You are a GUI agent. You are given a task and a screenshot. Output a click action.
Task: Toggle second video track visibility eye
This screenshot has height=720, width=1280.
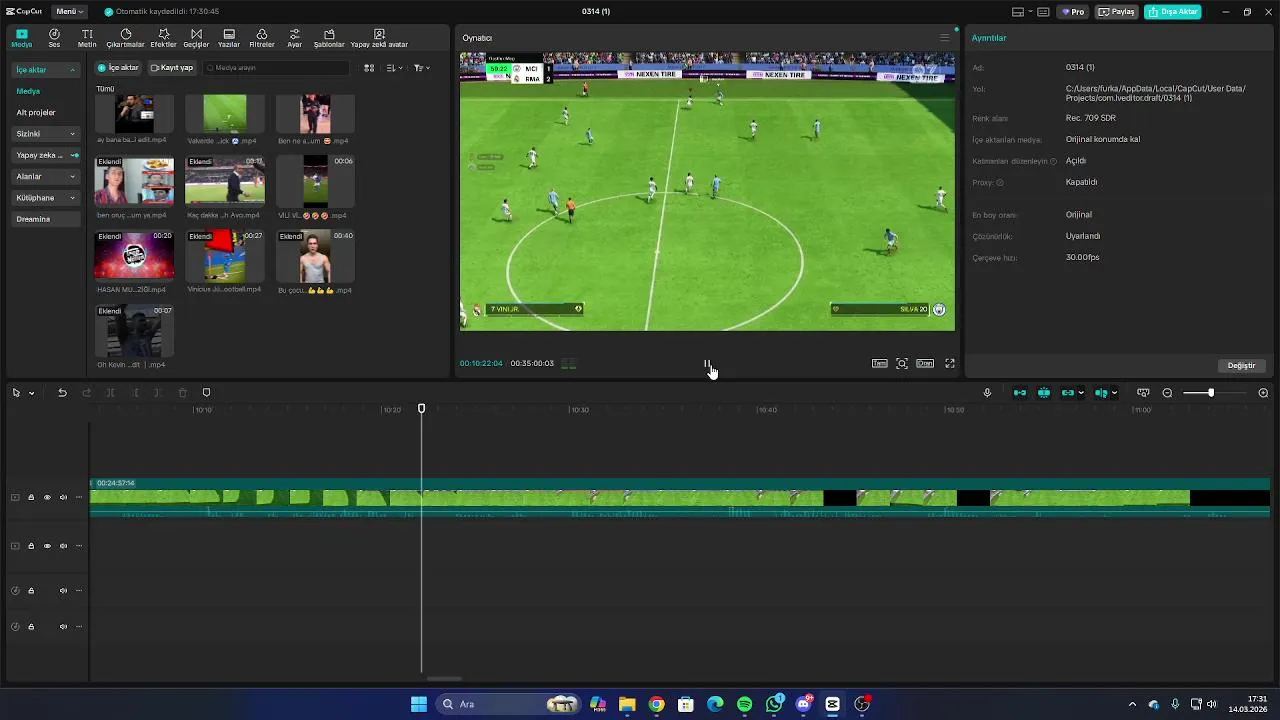pos(47,546)
